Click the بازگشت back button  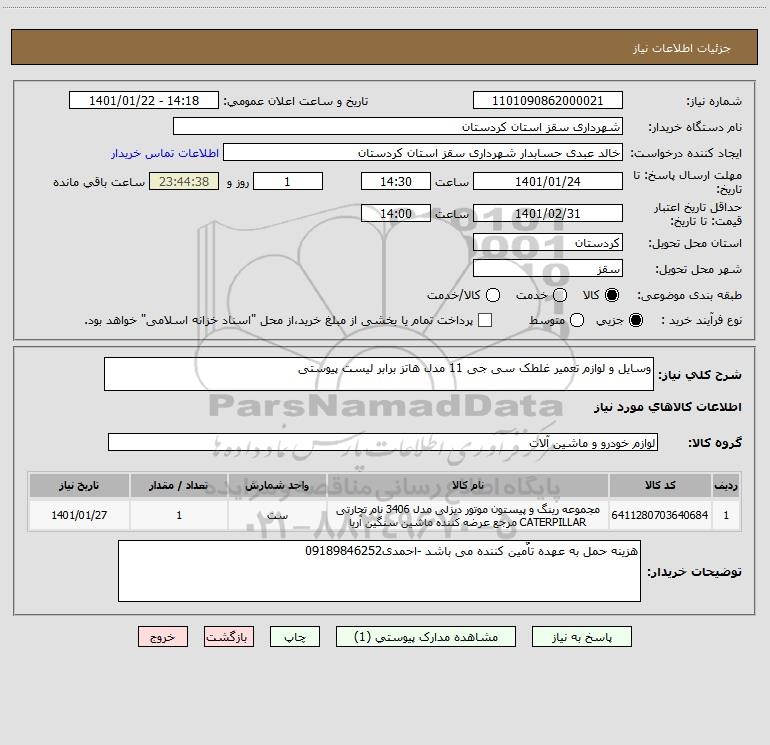point(229,637)
